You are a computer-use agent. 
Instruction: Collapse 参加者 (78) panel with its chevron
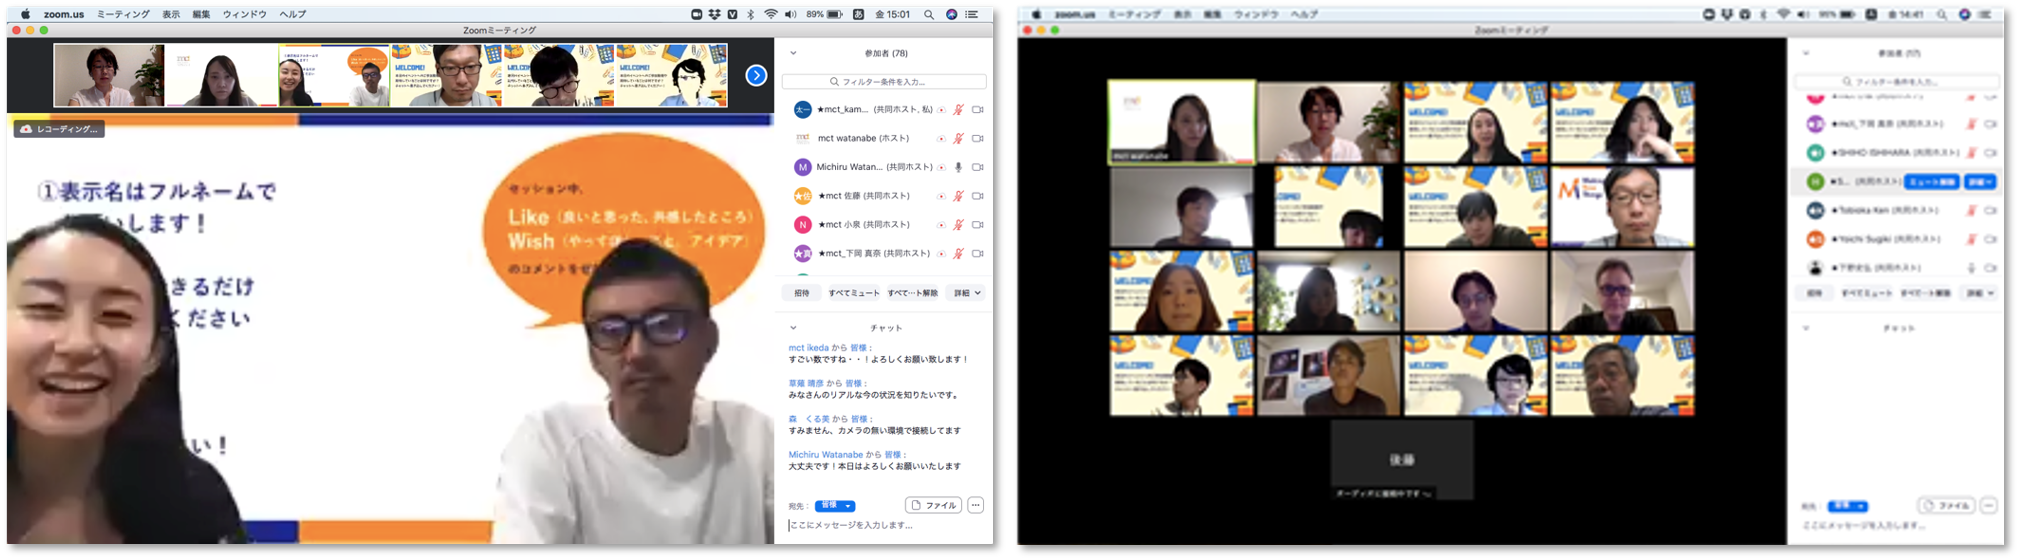click(x=793, y=53)
